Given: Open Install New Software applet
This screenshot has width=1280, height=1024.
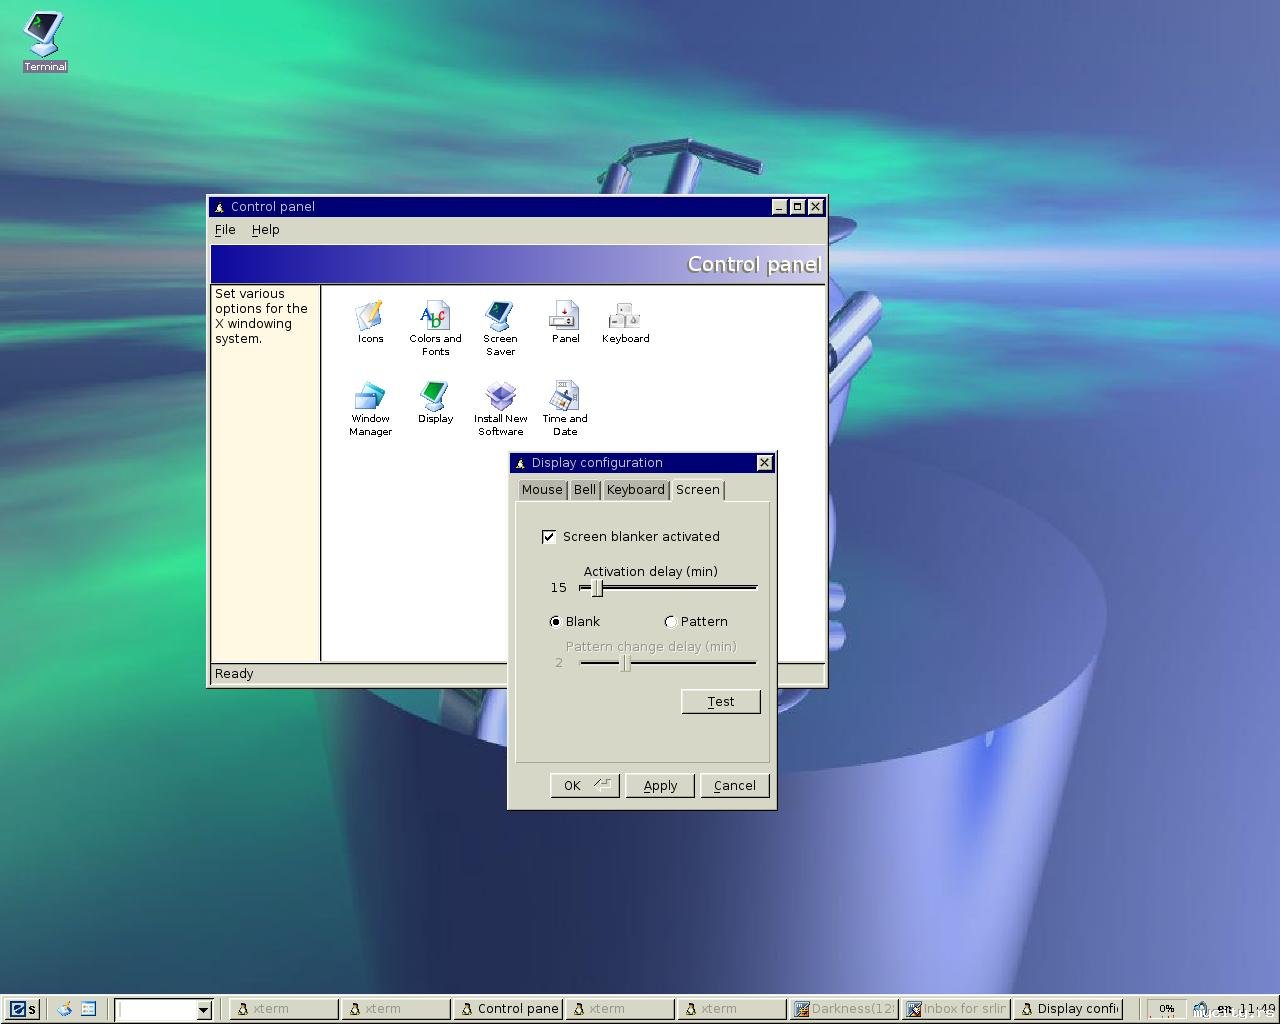Looking at the screenshot, I should click(500, 408).
